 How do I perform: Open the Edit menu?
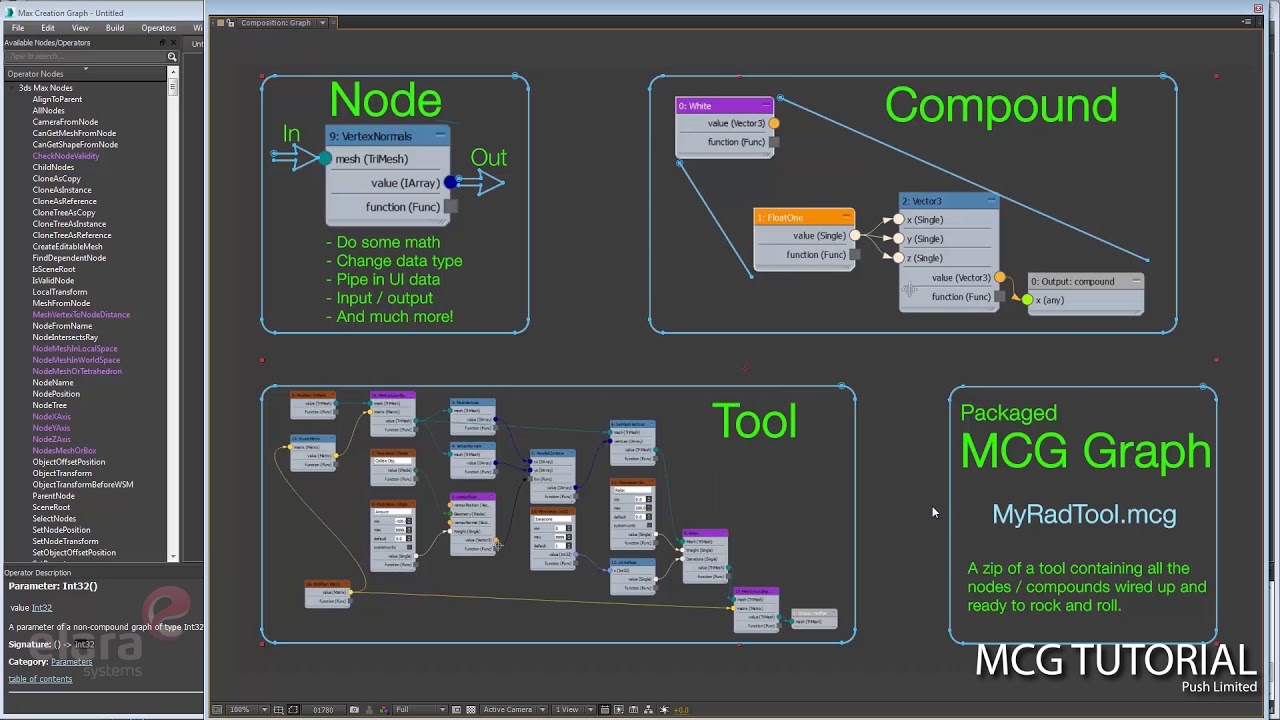pos(48,28)
